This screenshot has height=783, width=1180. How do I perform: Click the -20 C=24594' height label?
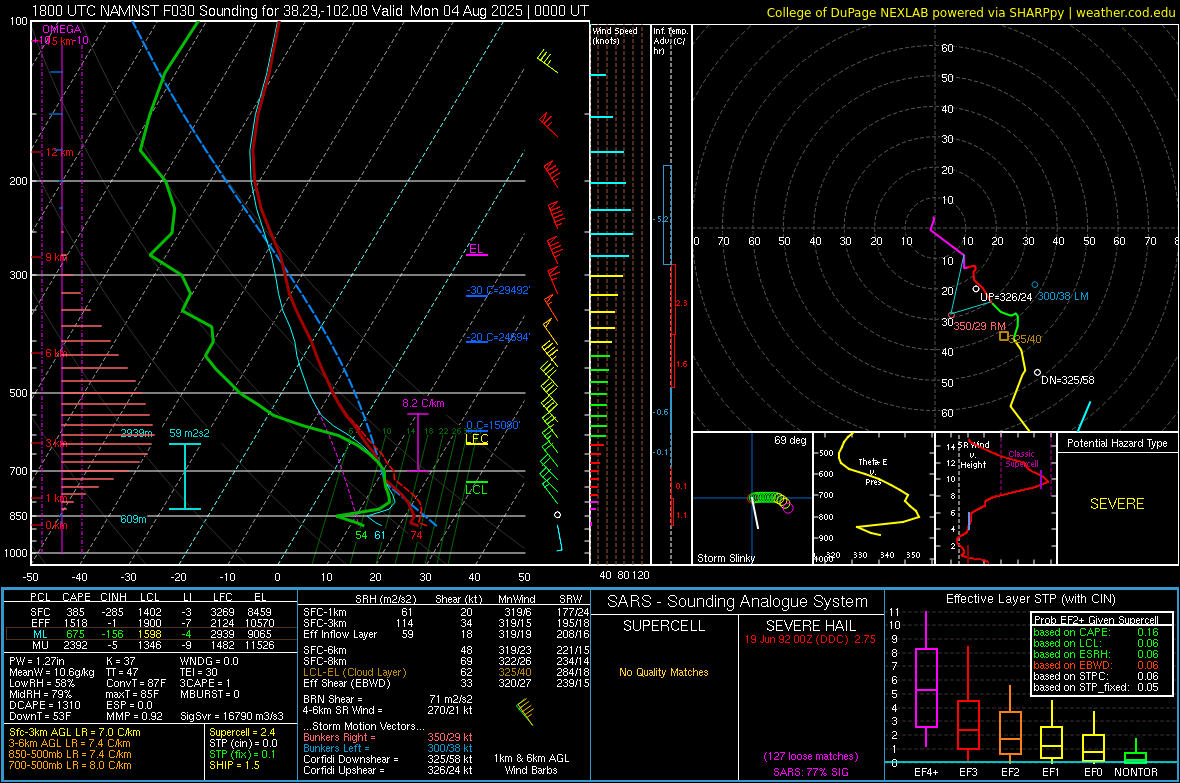coord(497,337)
